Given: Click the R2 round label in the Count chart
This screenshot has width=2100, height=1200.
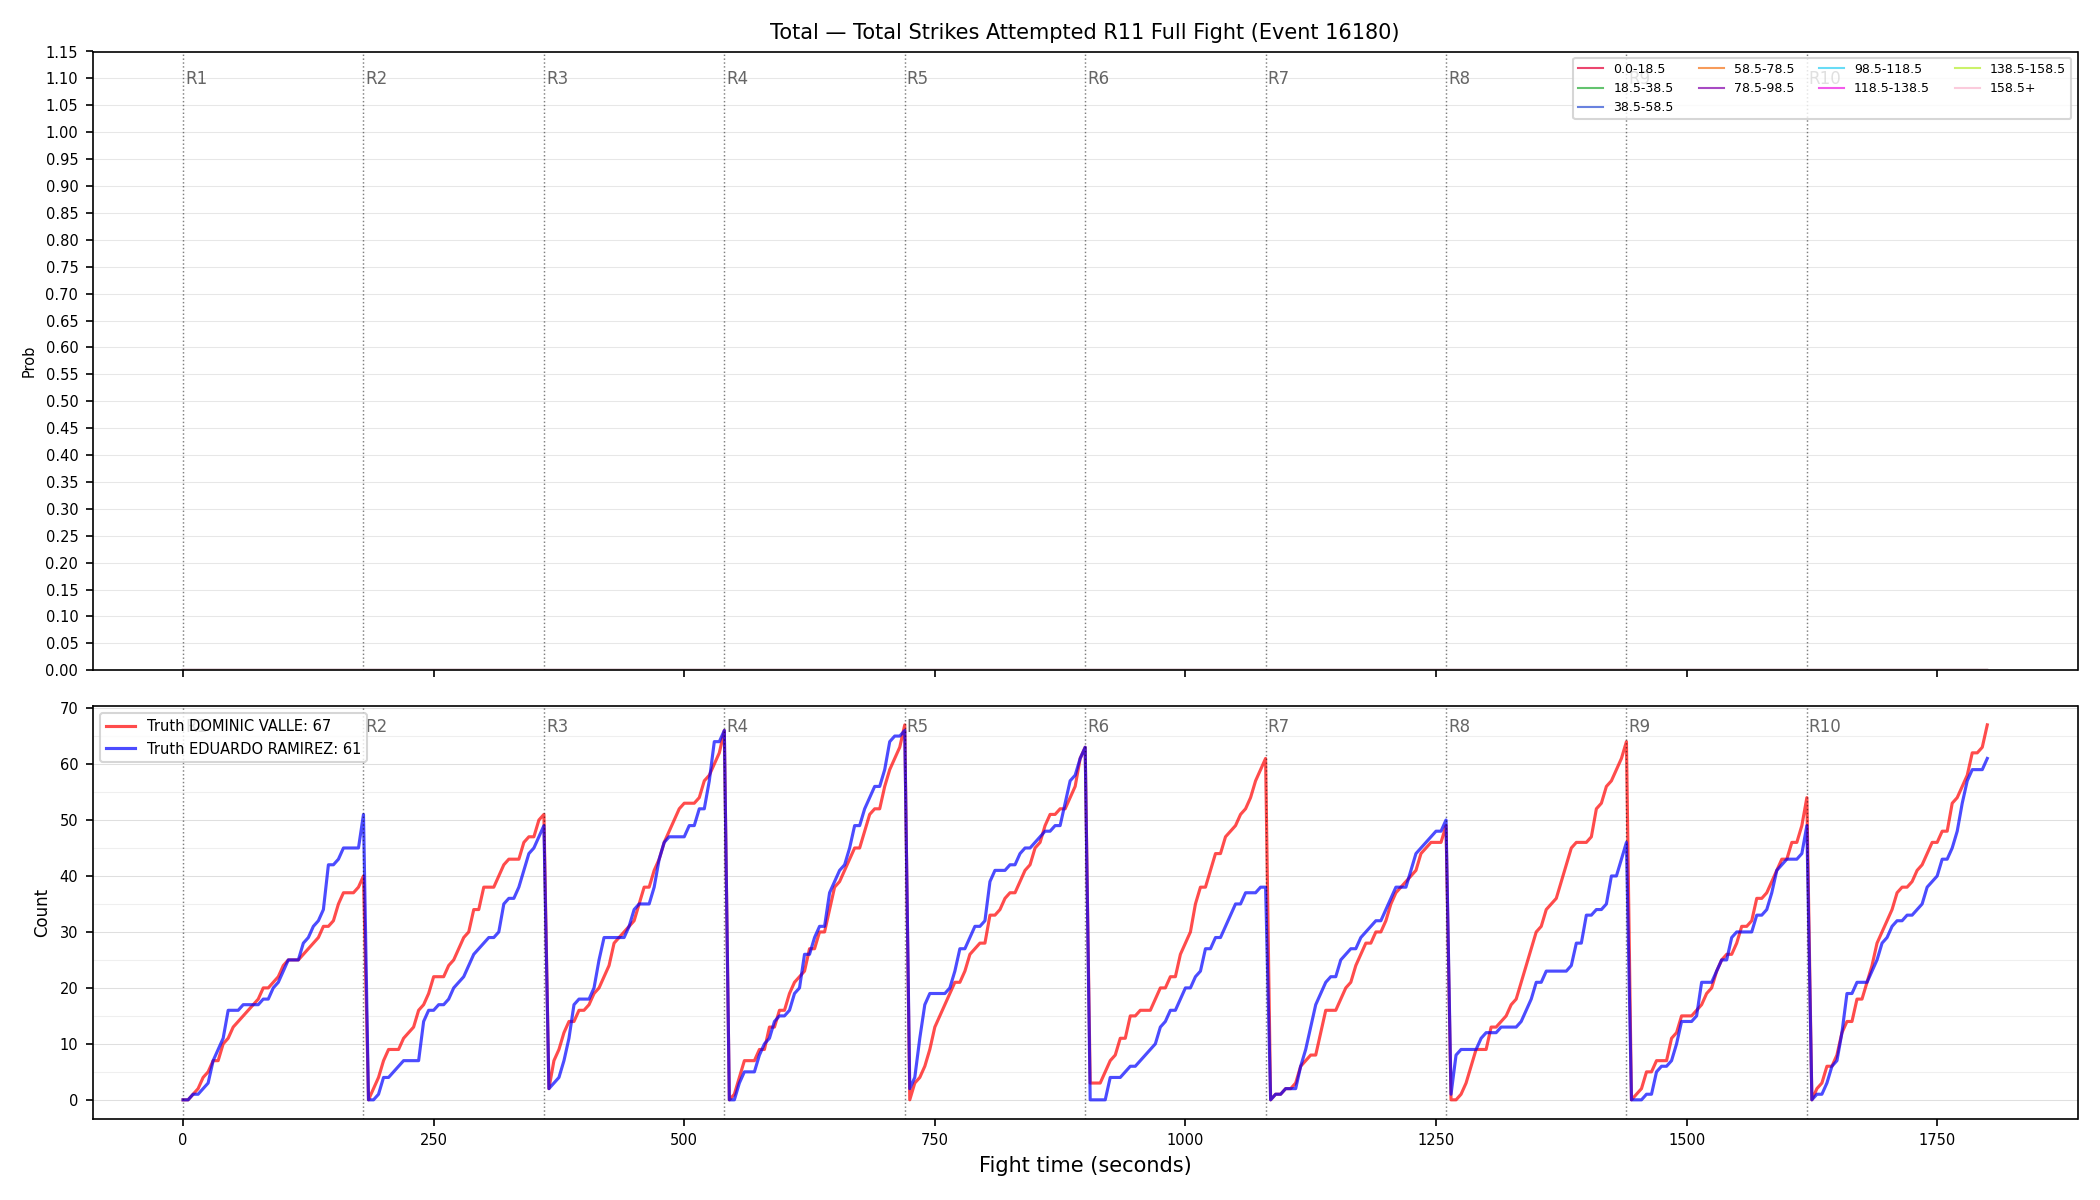Looking at the screenshot, I should pos(376,726).
